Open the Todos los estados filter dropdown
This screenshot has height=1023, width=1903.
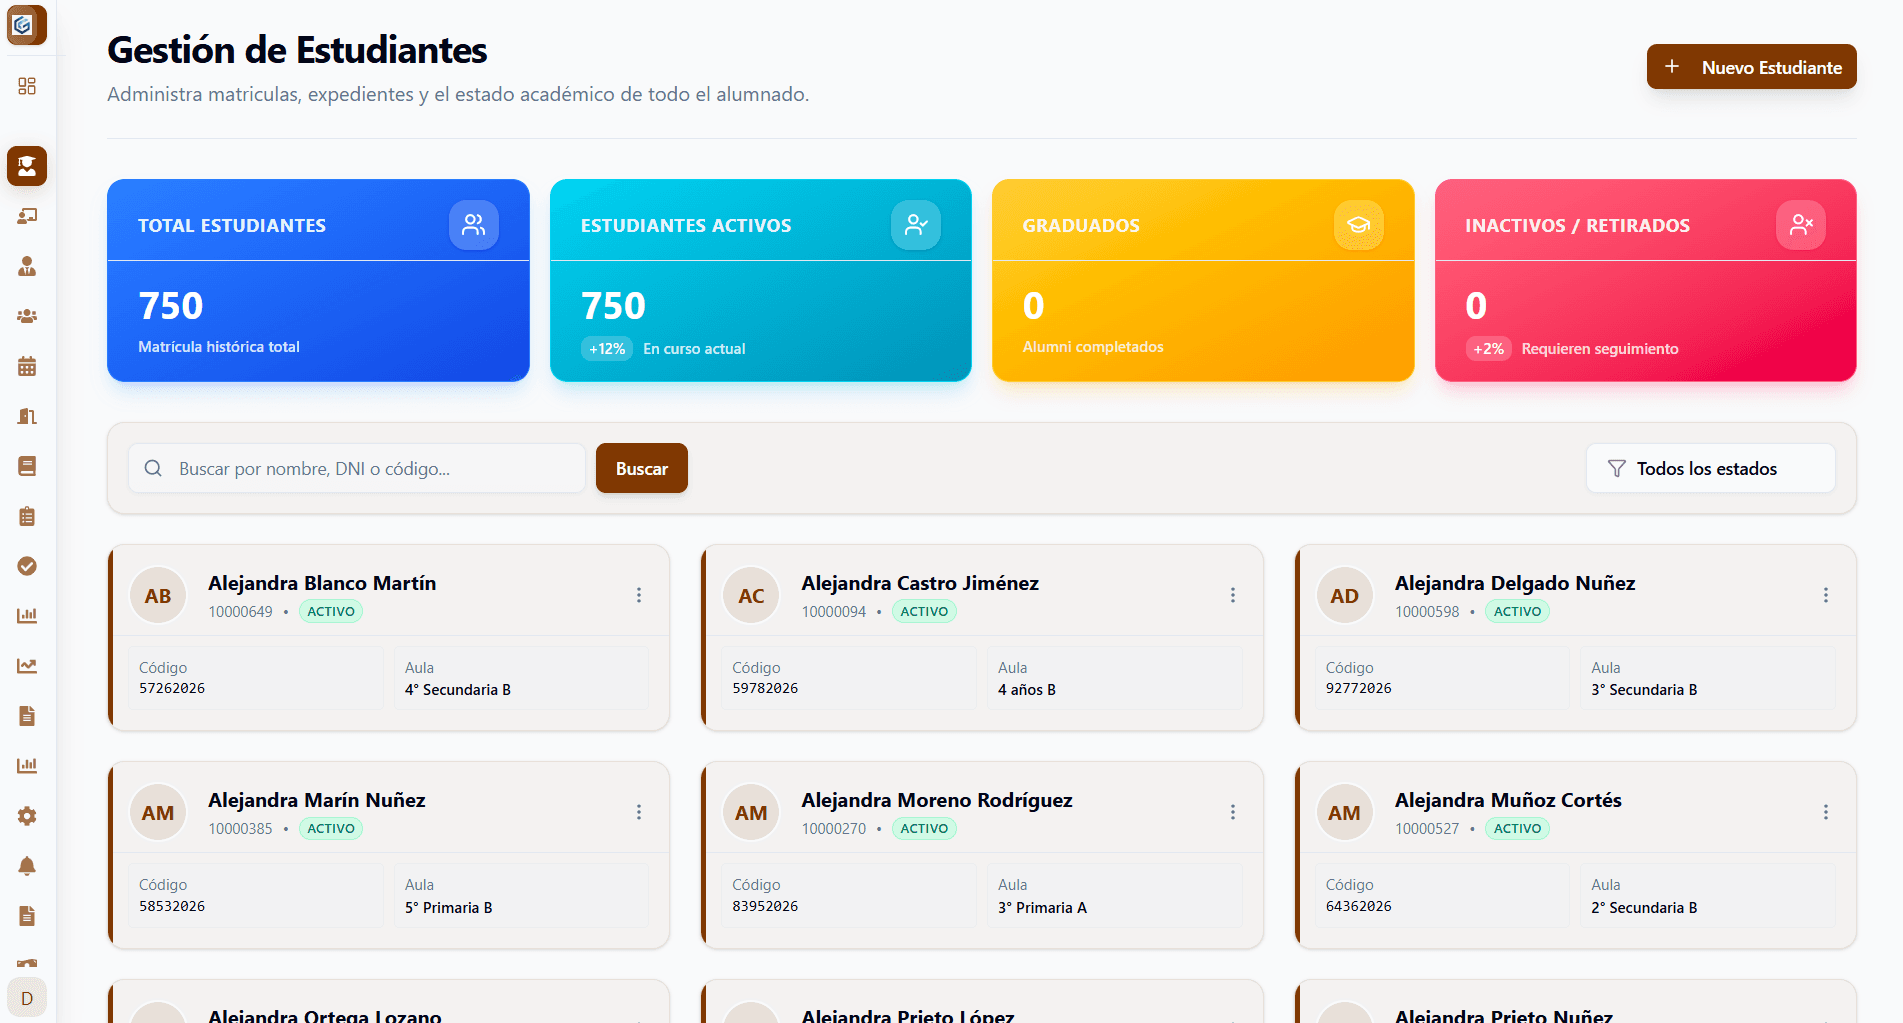click(1710, 468)
